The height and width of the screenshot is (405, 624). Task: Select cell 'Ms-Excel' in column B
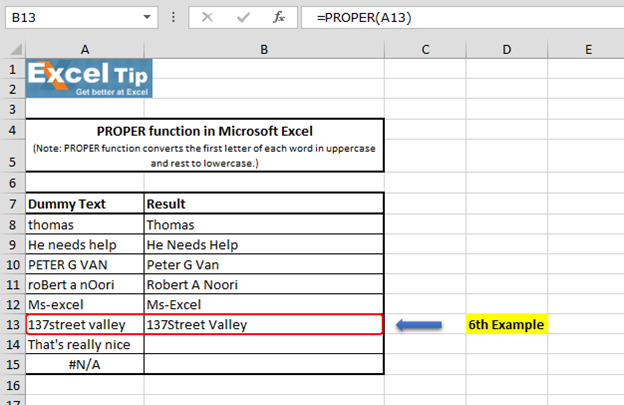pos(264,304)
